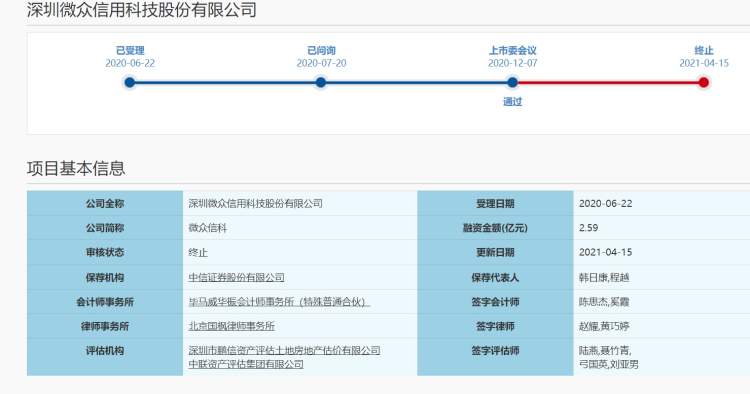Viewport: 750px width, 394px height.
Task: Click the company full name value in the table
Action: click(x=255, y=203)
